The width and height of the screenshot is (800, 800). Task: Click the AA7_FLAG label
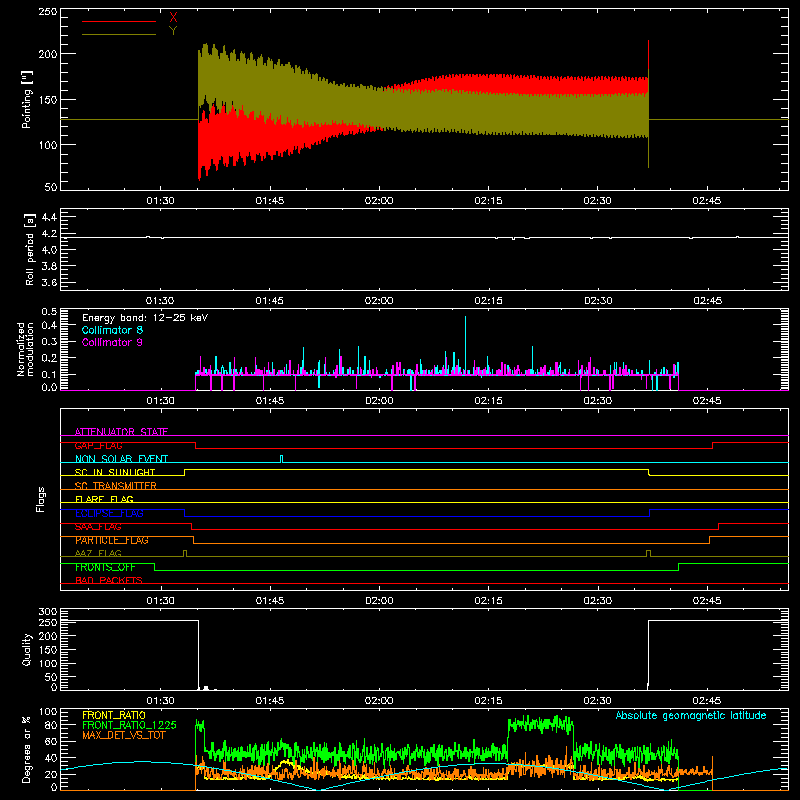tap(98, 553)
